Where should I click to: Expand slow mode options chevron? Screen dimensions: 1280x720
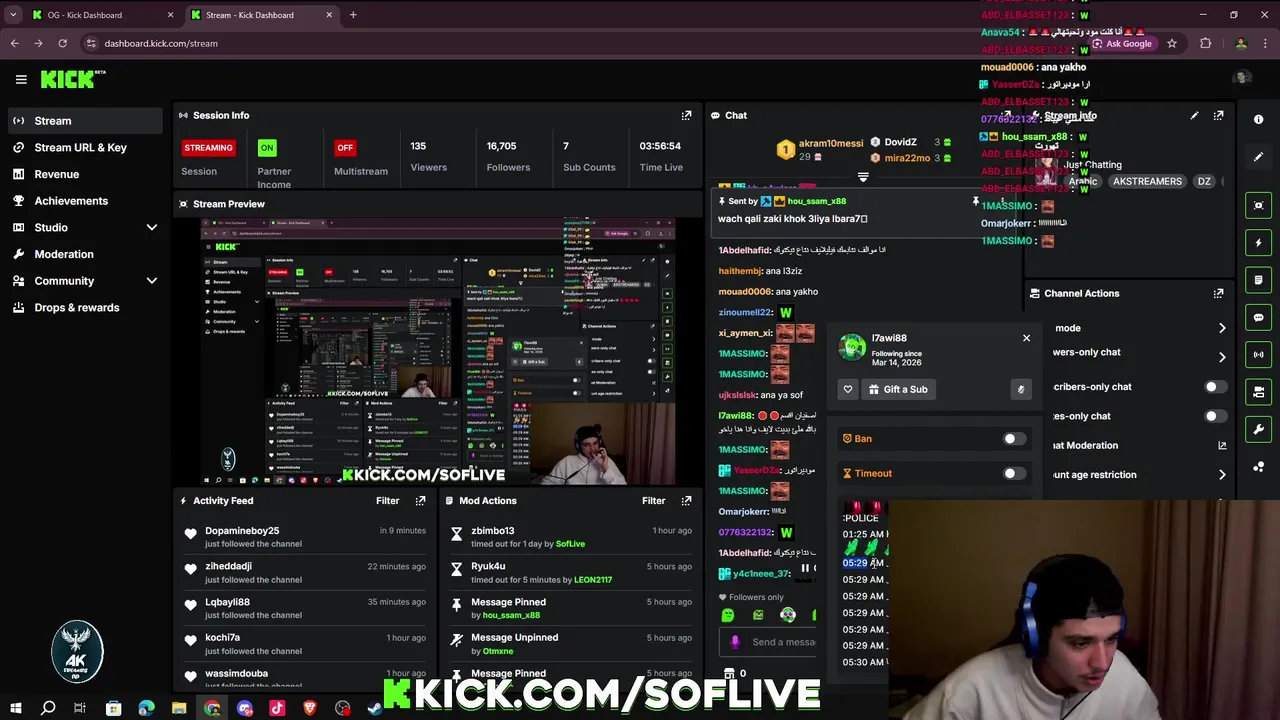click(x=1222, y=328)
